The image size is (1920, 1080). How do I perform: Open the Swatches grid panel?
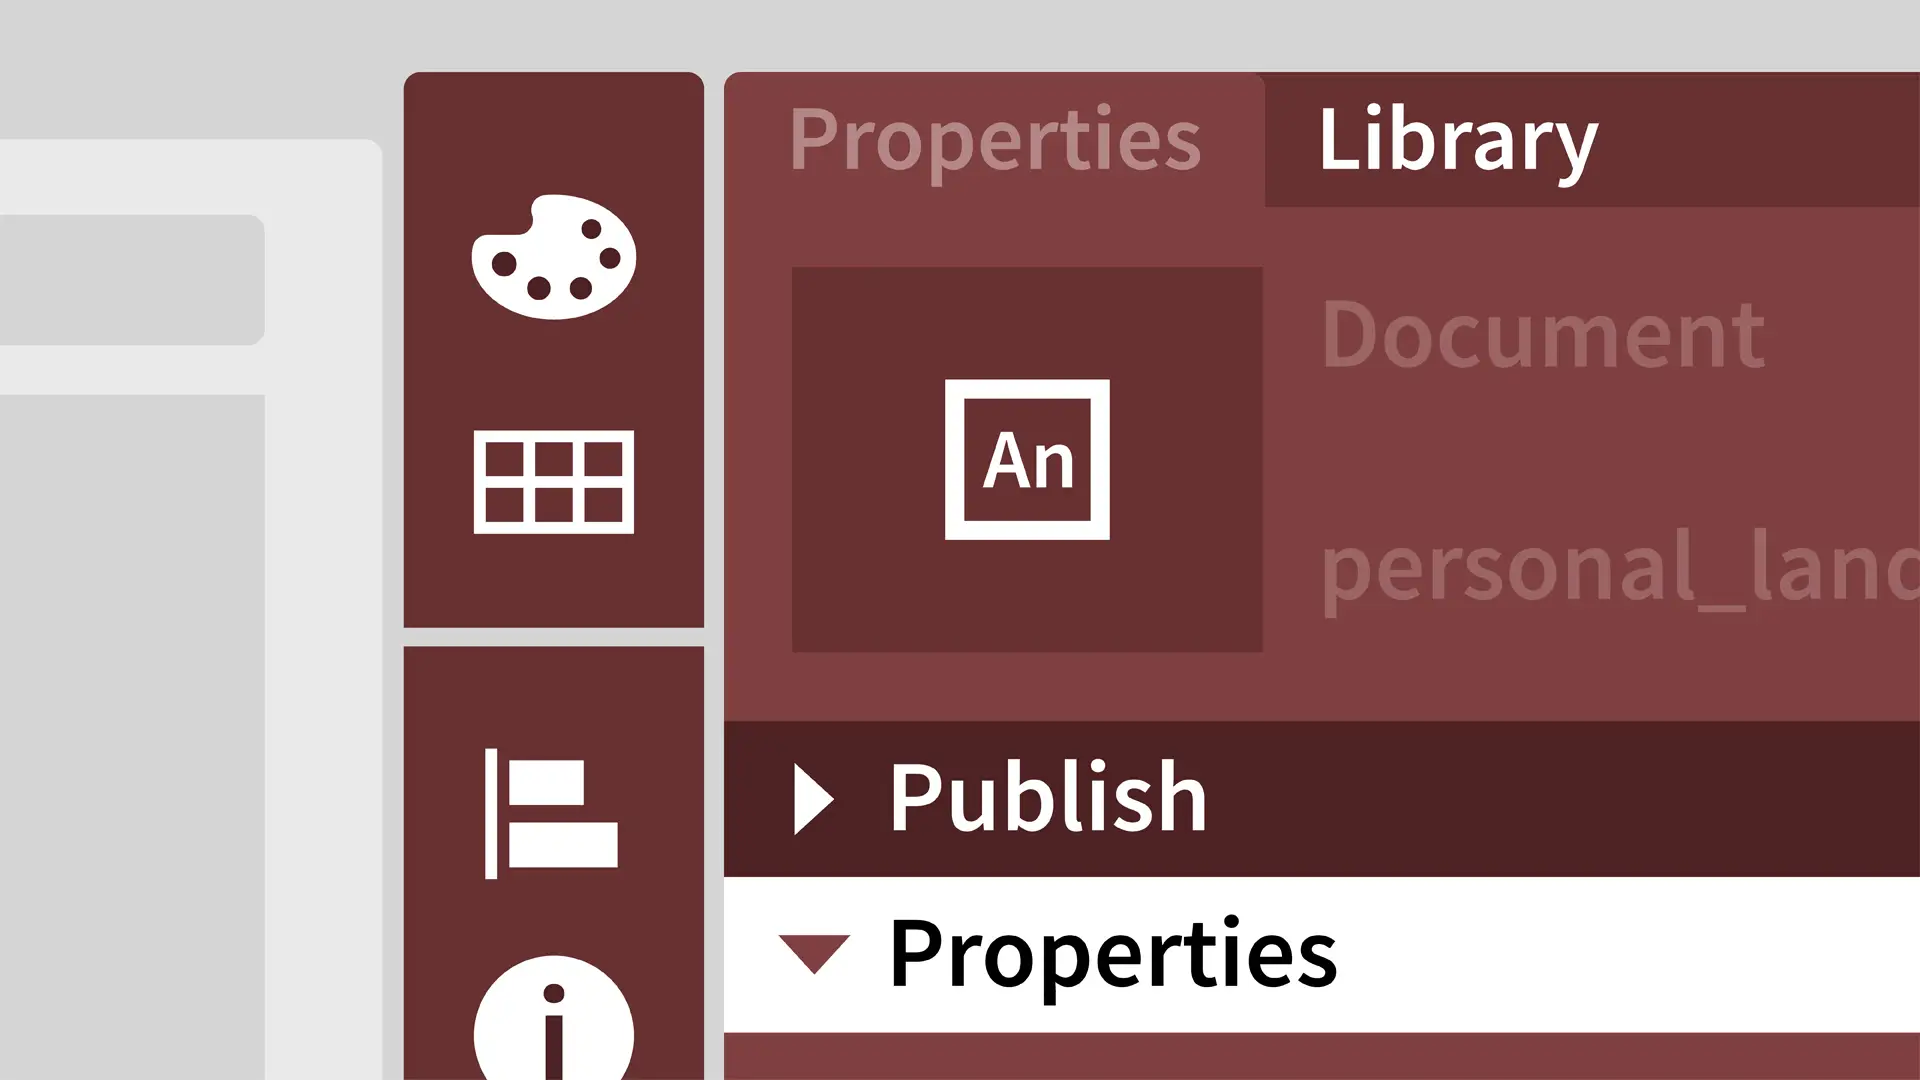553,482
